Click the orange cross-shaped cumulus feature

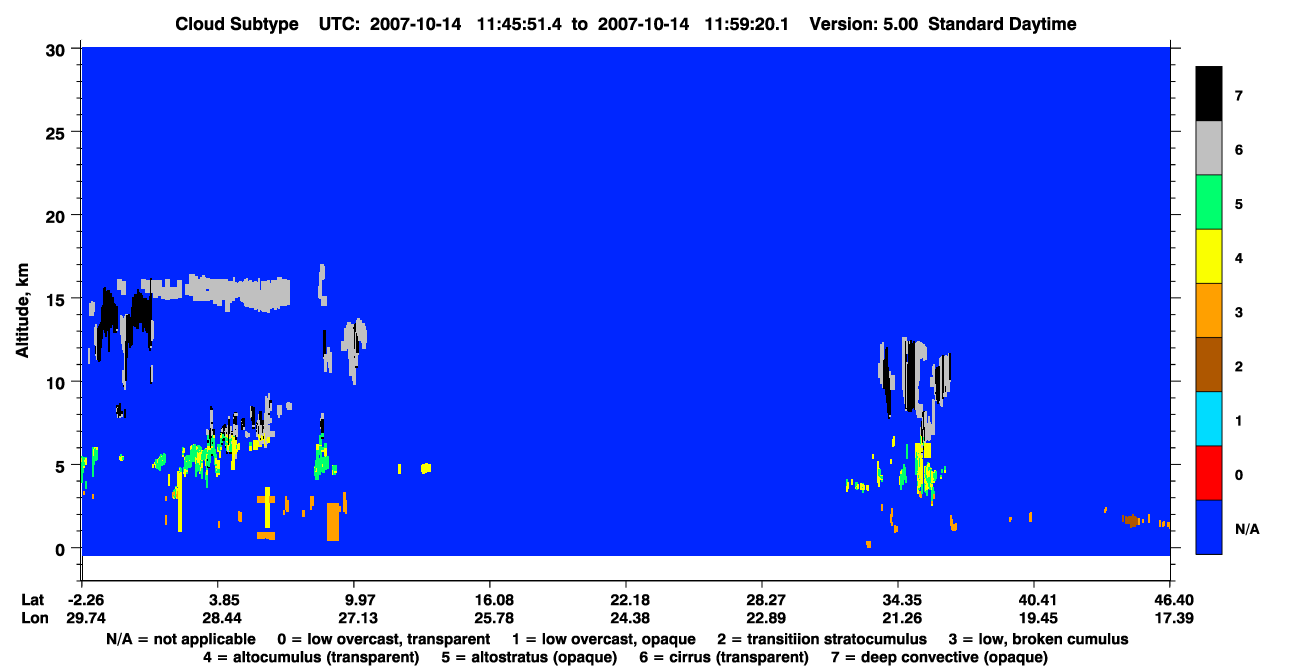coord(266,513)
